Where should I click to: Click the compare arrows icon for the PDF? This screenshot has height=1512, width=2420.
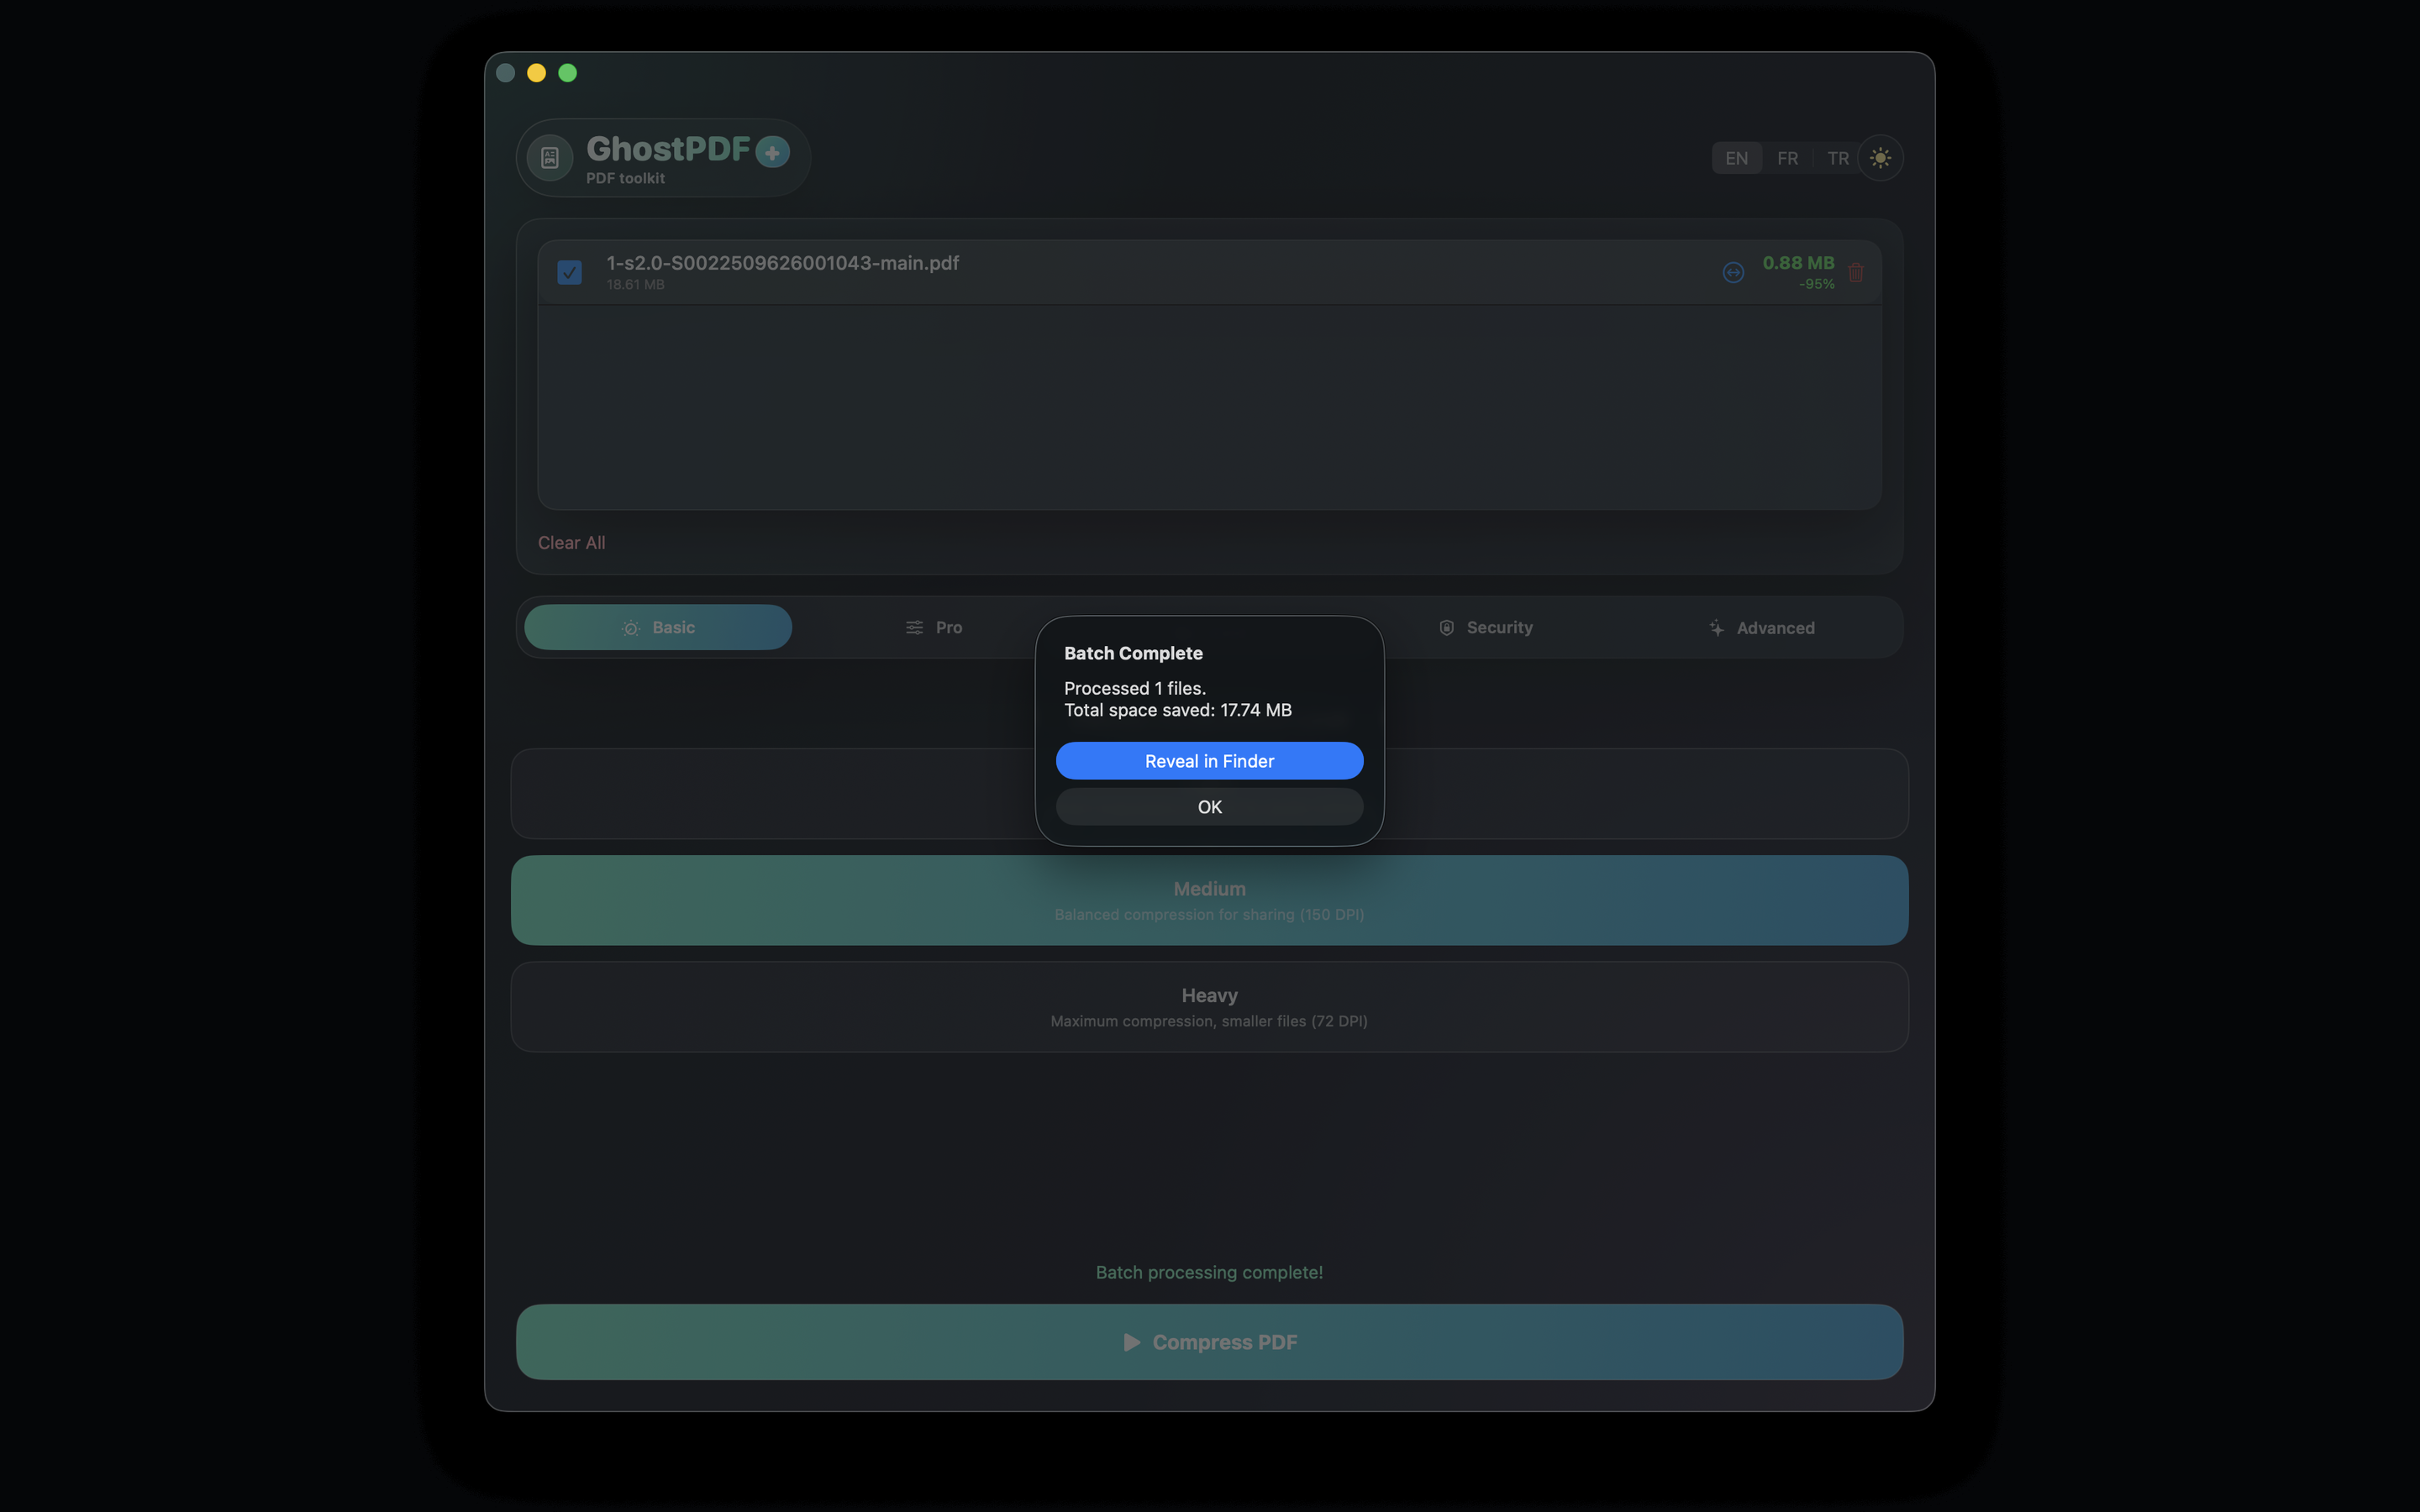(x=1733, y=272)
